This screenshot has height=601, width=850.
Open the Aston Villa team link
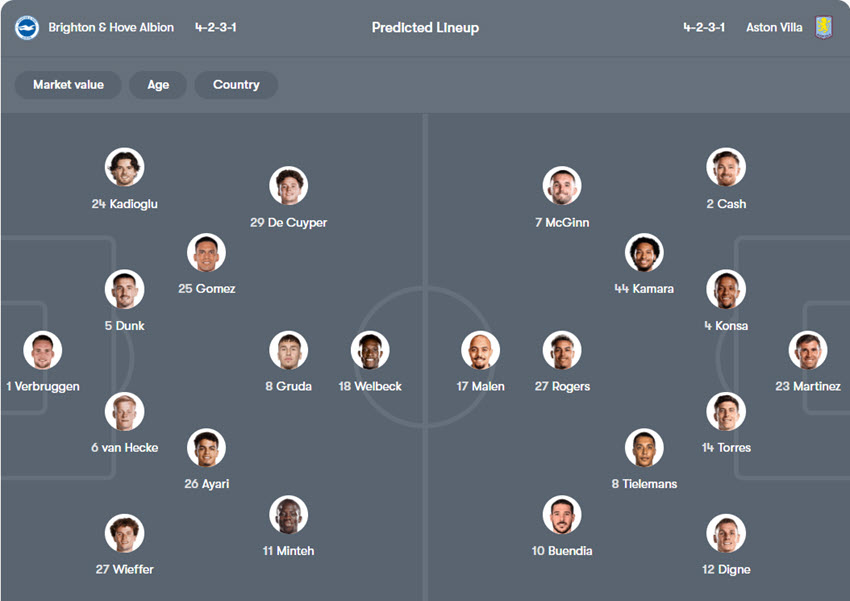[x=773, y=28]
